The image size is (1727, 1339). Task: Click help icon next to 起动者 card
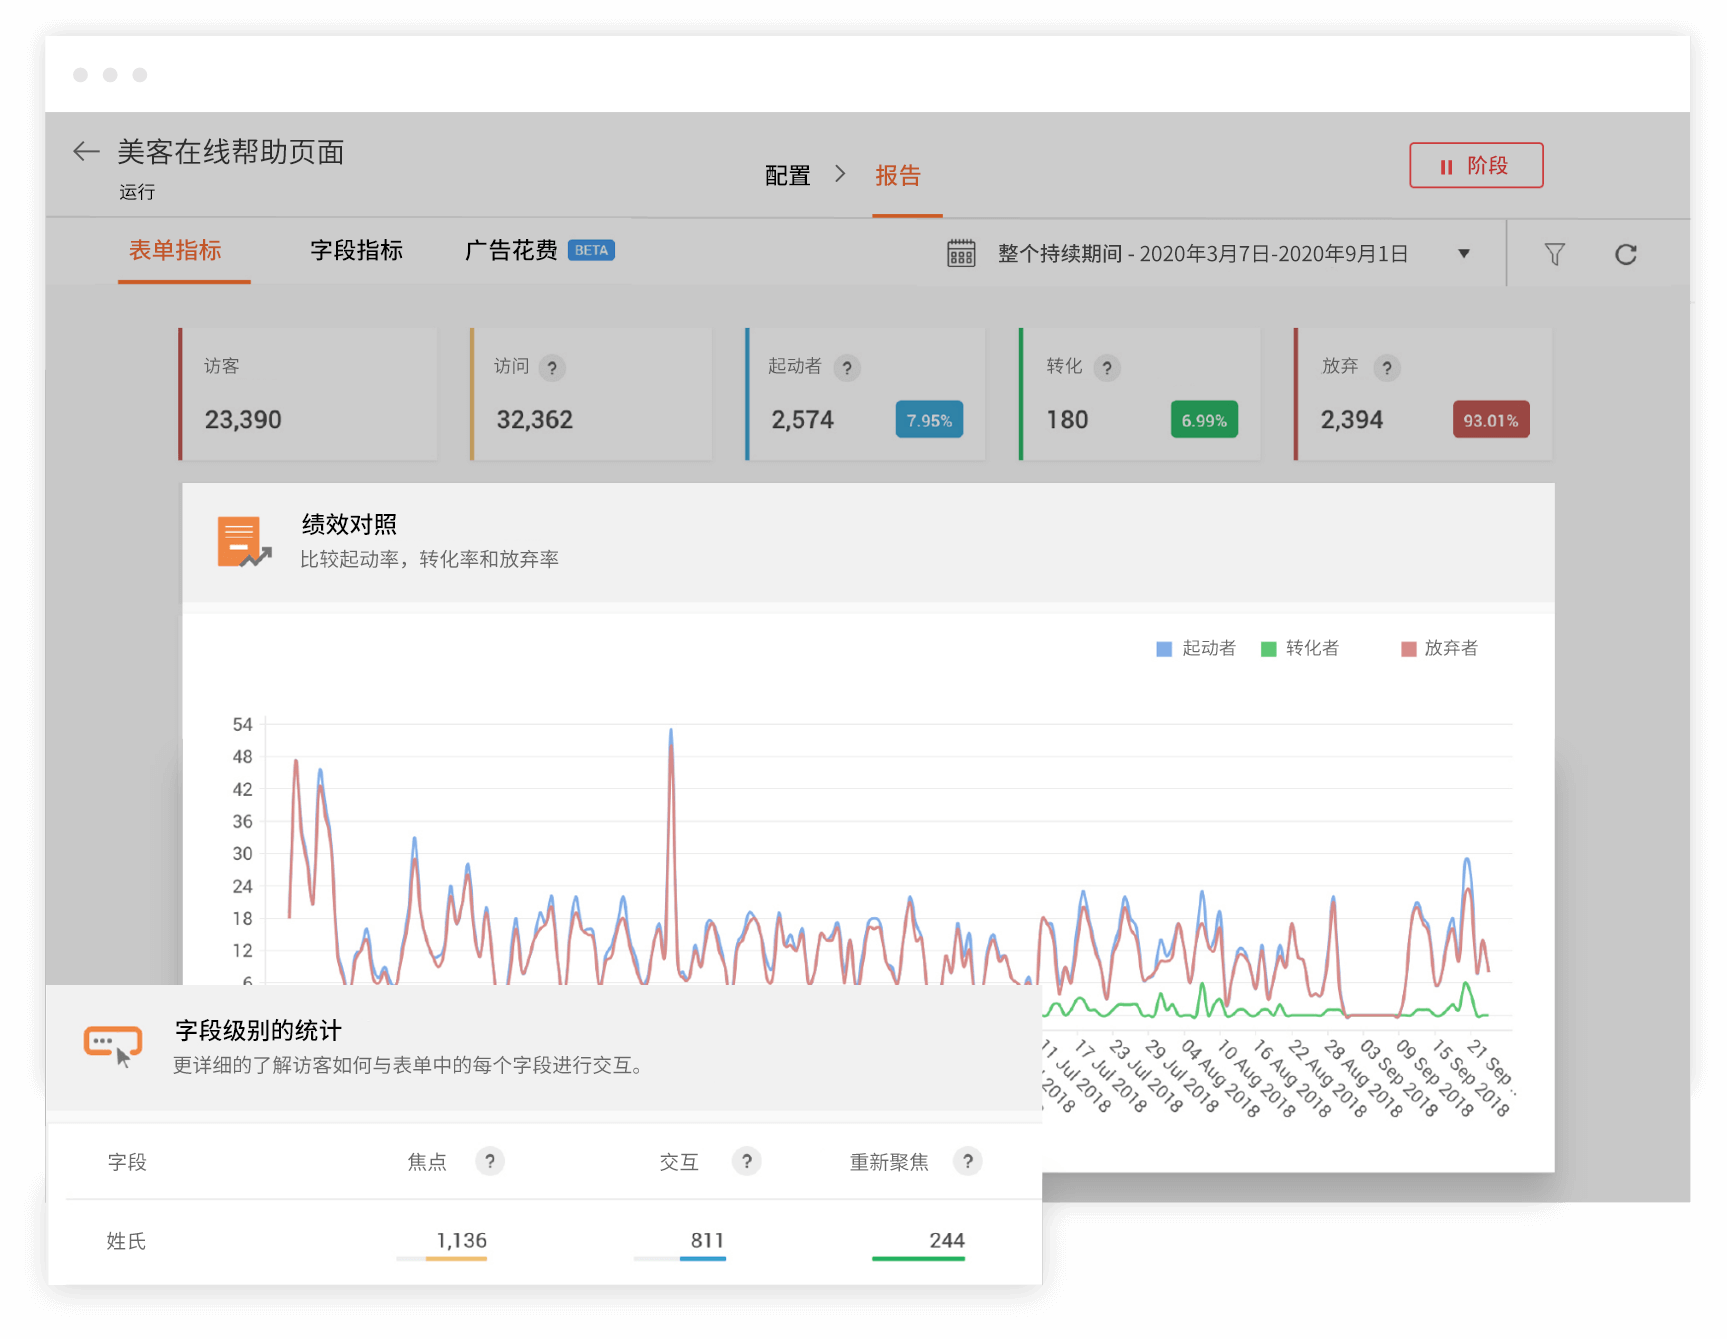pyautogui.click(x=847, y=368)
